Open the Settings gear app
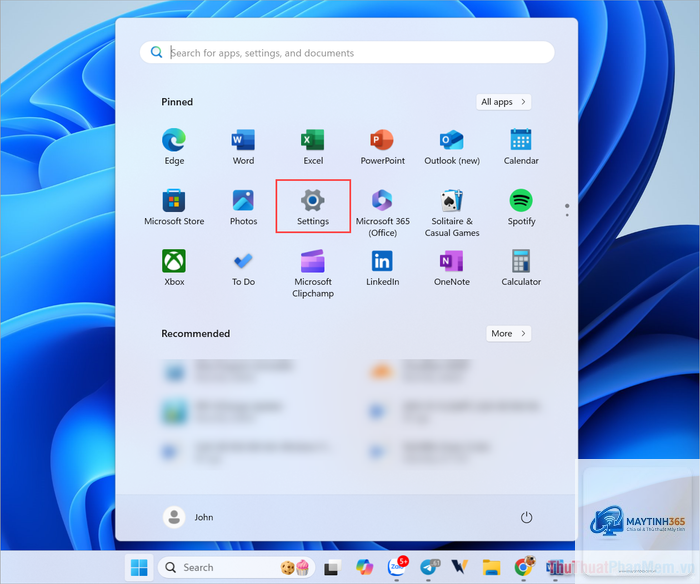Image resolution: width=700 pixels, height=584 pixels. [x=313, y=207]
